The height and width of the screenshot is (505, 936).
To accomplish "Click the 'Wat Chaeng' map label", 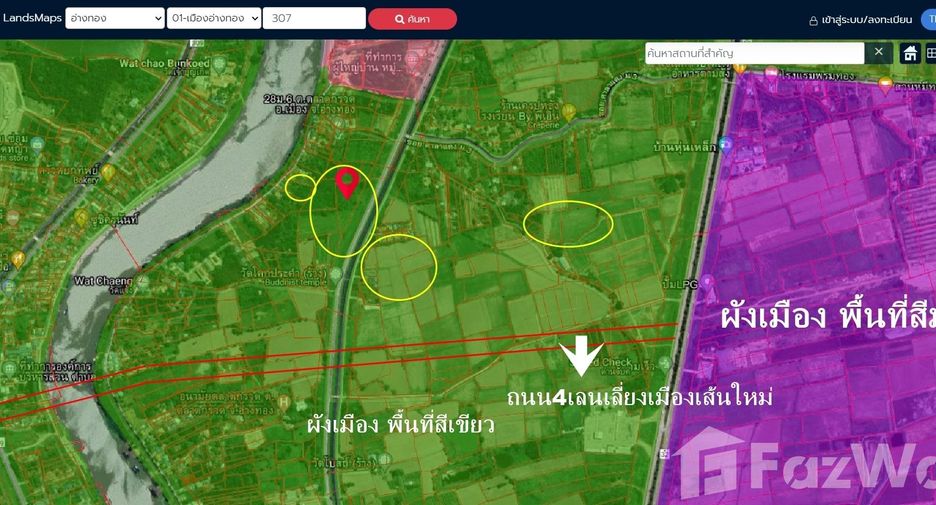I will (103, 281).
